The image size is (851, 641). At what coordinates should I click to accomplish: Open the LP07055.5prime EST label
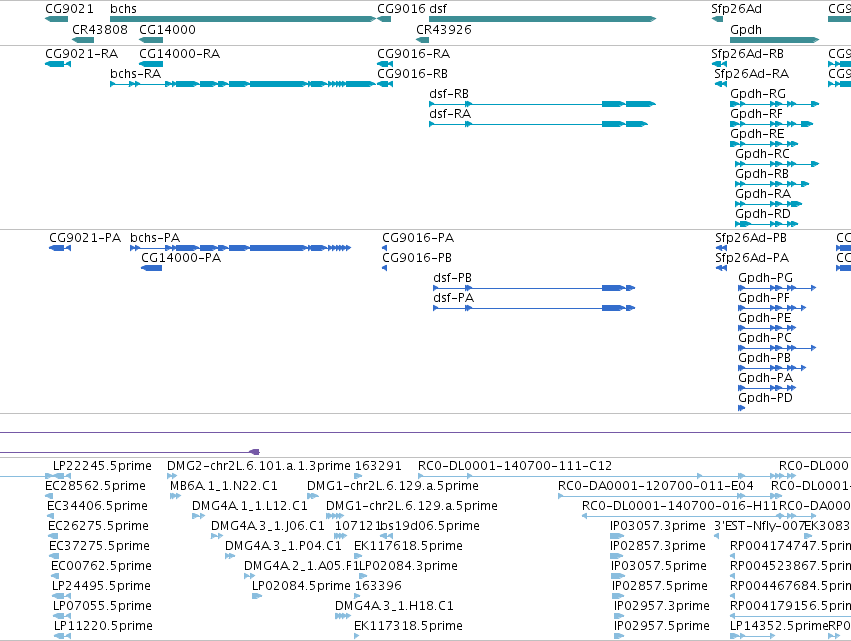pyautogui.click(x=103, y=606)
